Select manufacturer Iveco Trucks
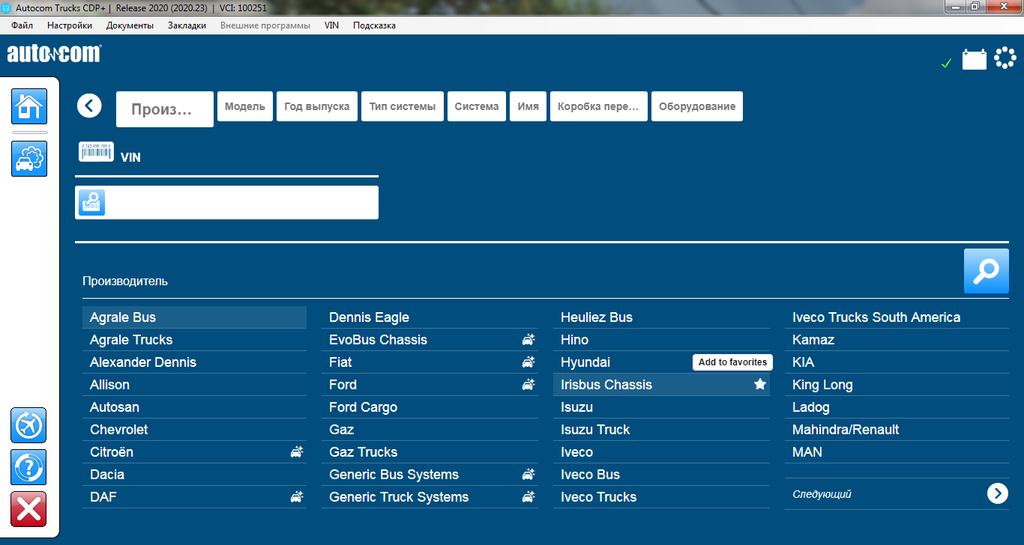The height and width of the screenshot is (545, 1024). point(662,497)
